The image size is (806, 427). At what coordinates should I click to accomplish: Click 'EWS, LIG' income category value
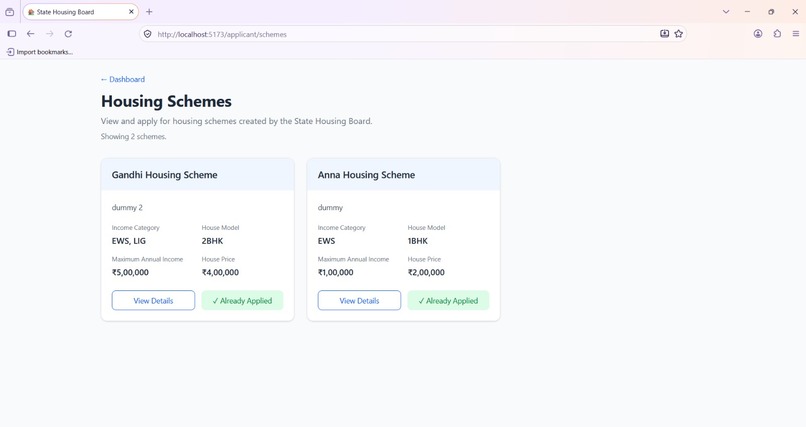pyautogui.click(x=129, y=241)
